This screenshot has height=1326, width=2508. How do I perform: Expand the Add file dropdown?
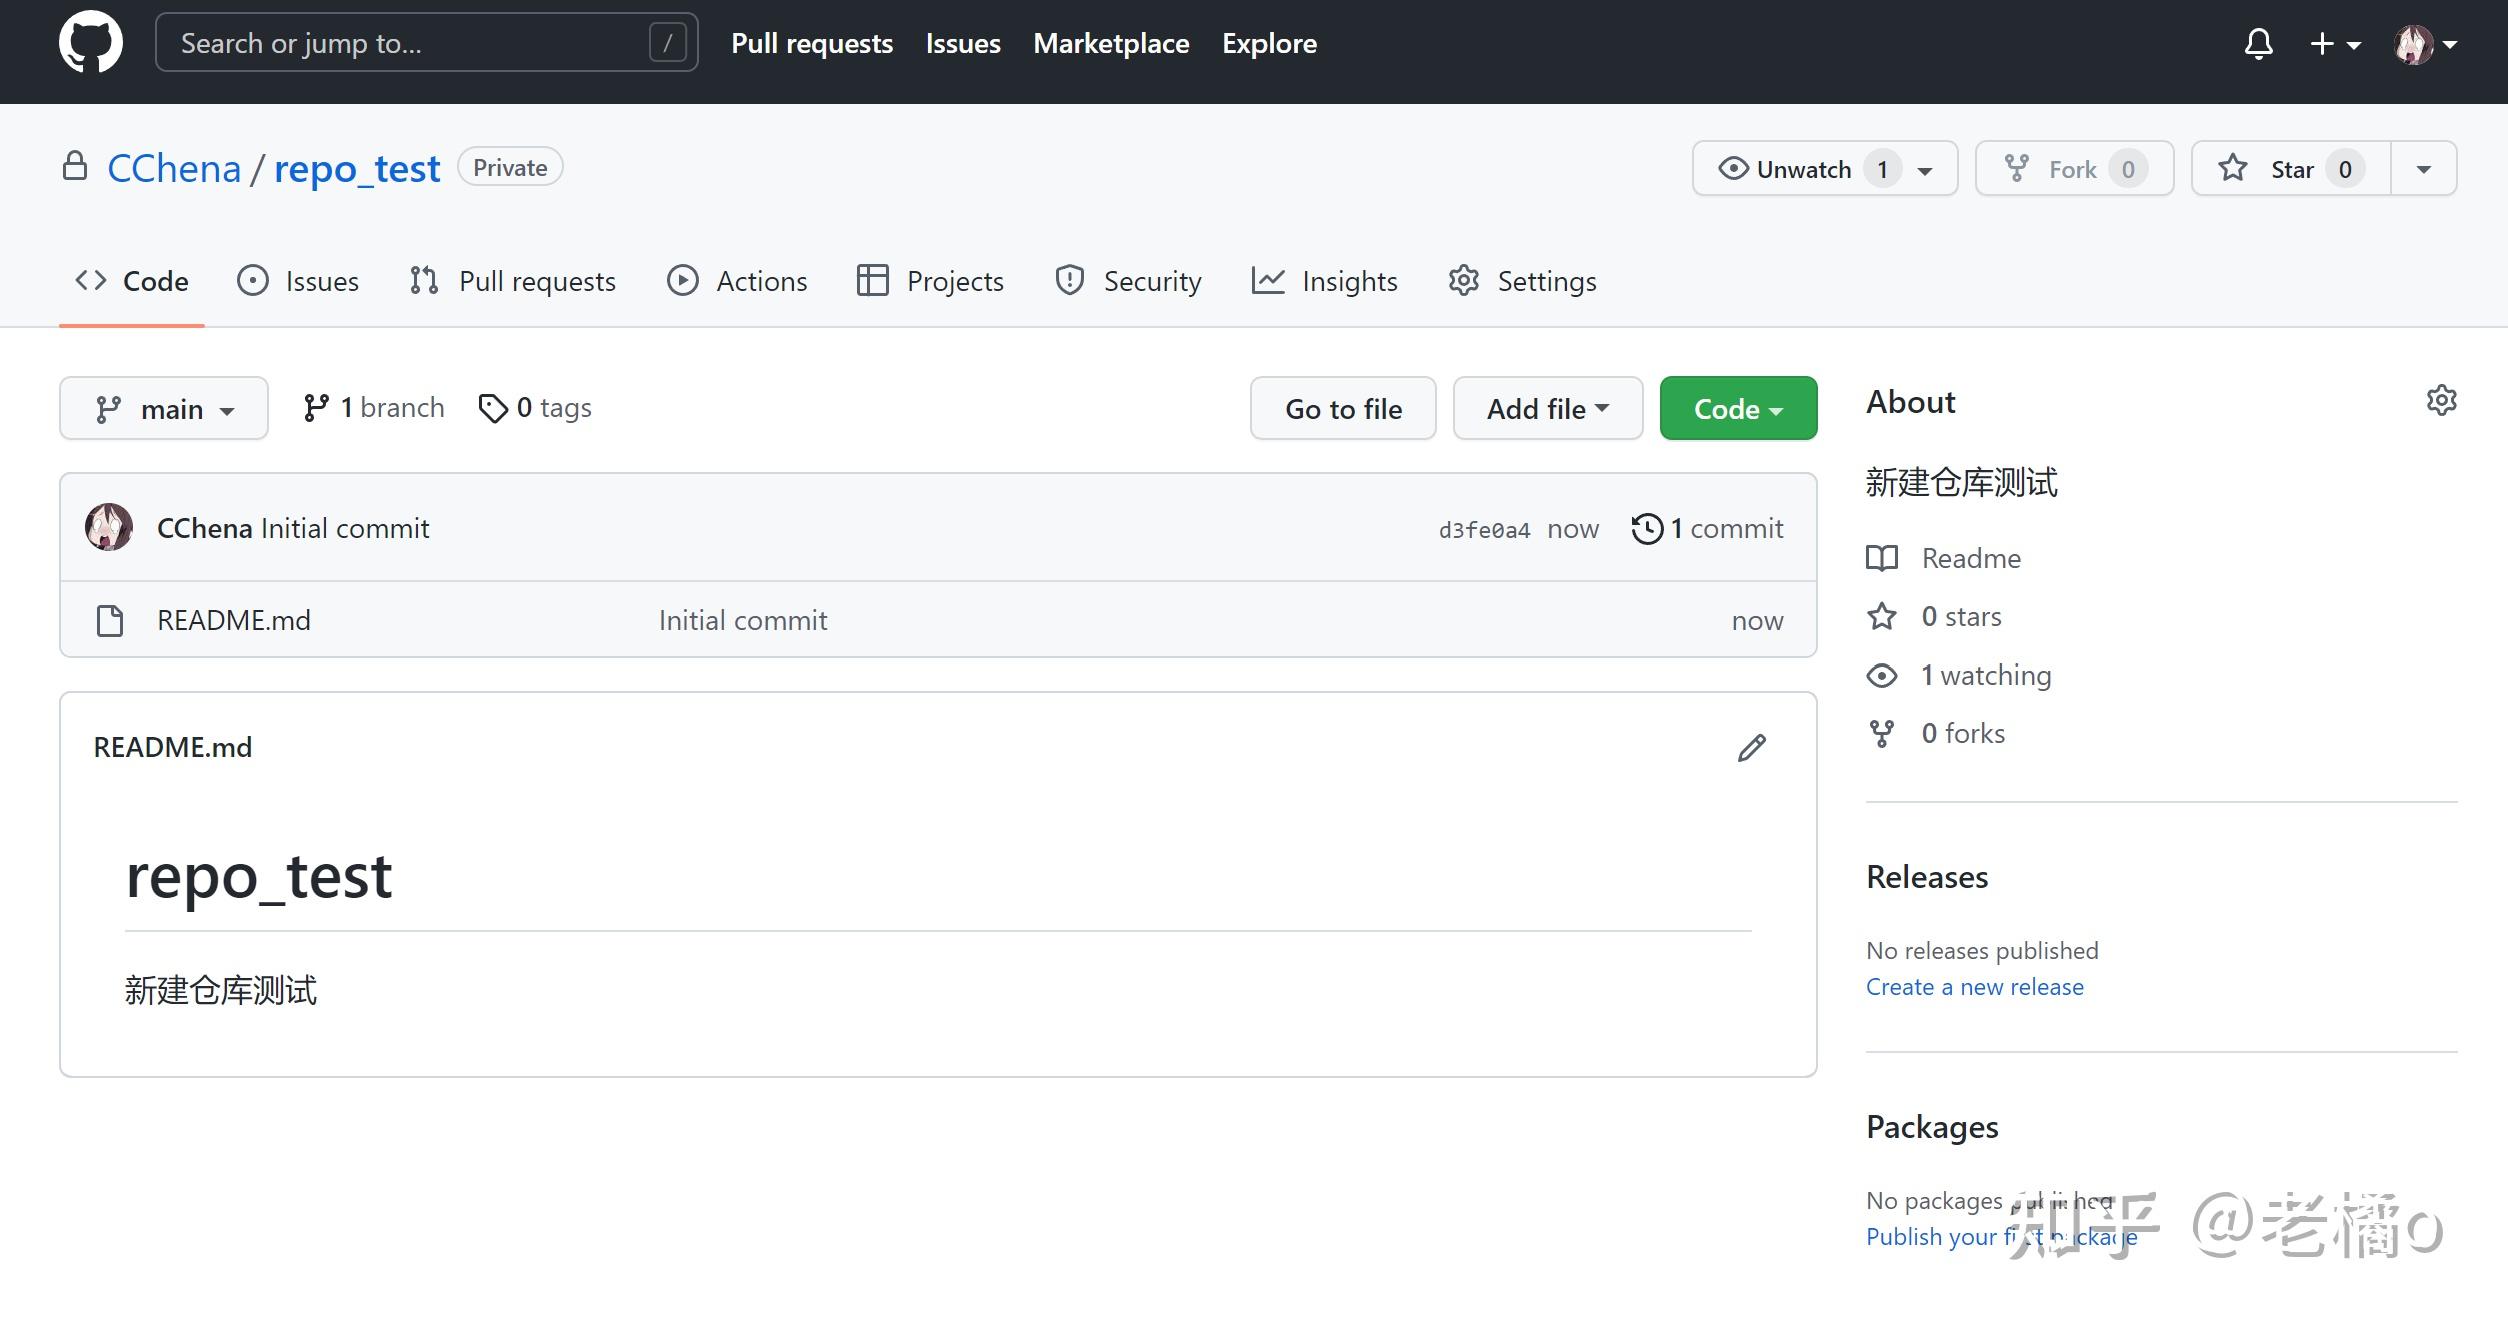pos(1547,409)
